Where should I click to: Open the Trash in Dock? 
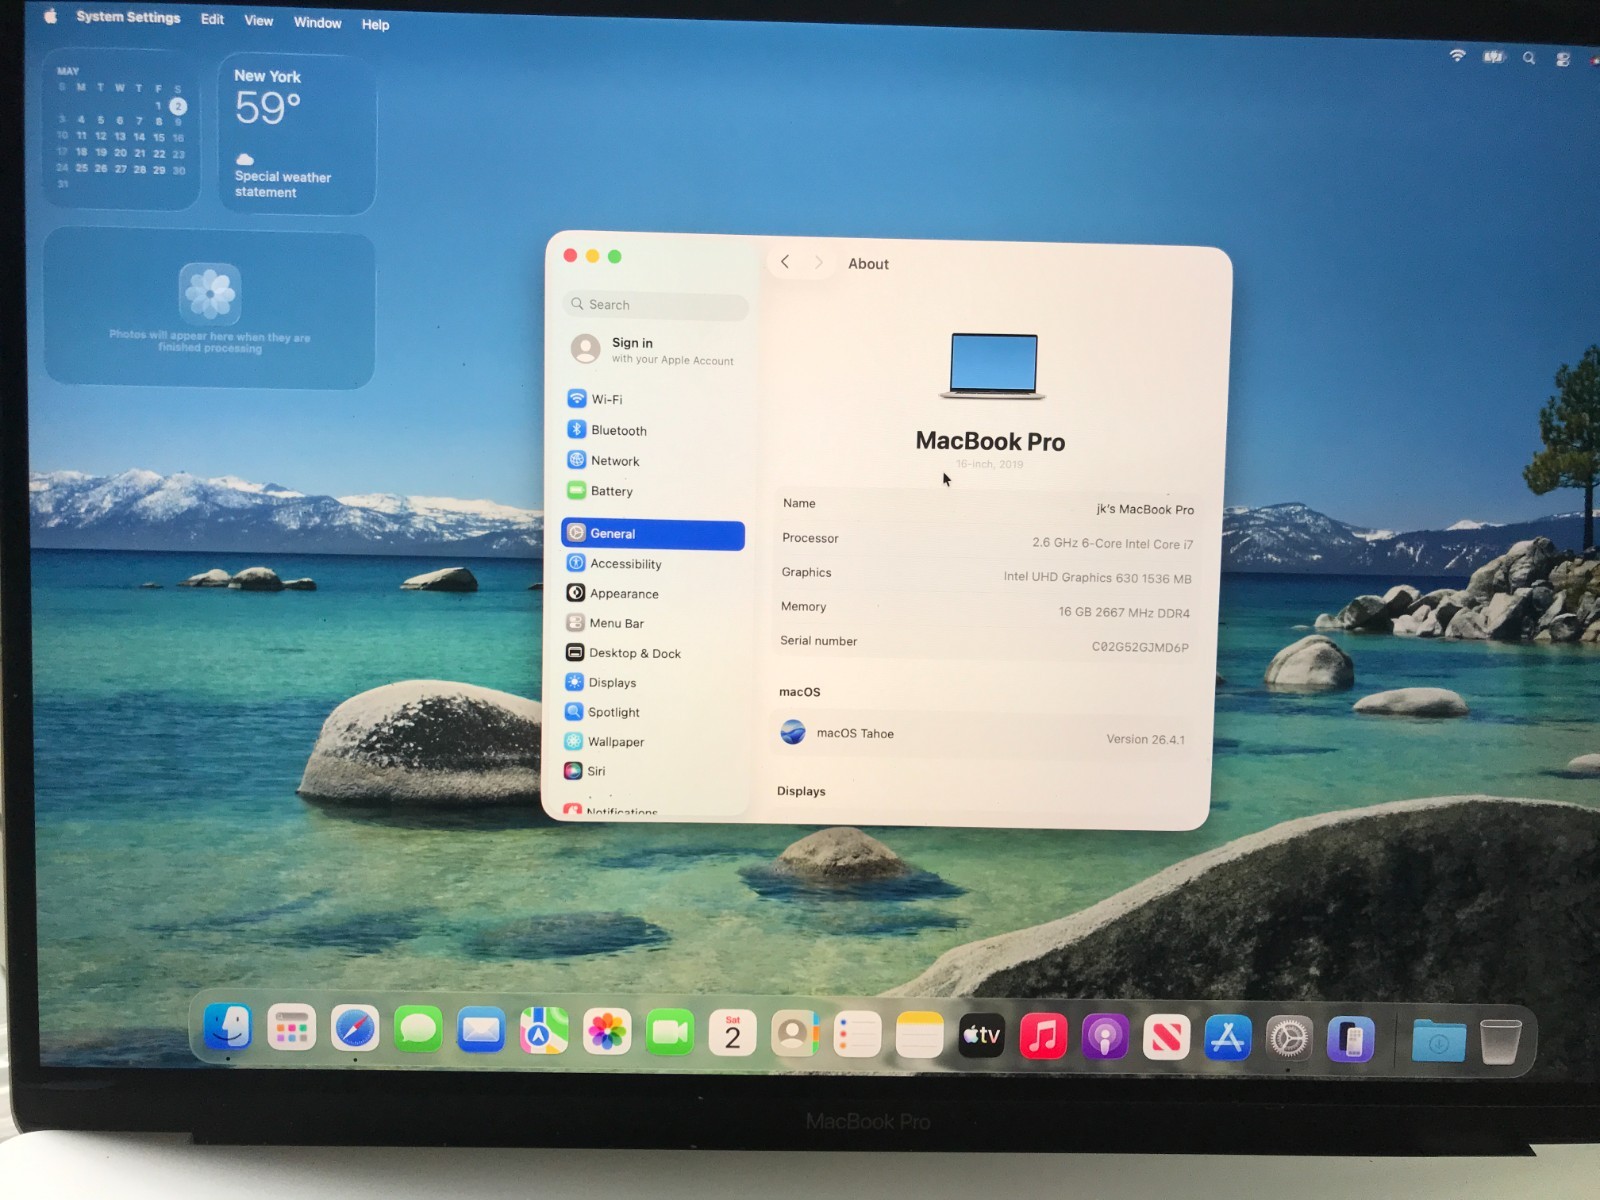tap(1500, 1042)
